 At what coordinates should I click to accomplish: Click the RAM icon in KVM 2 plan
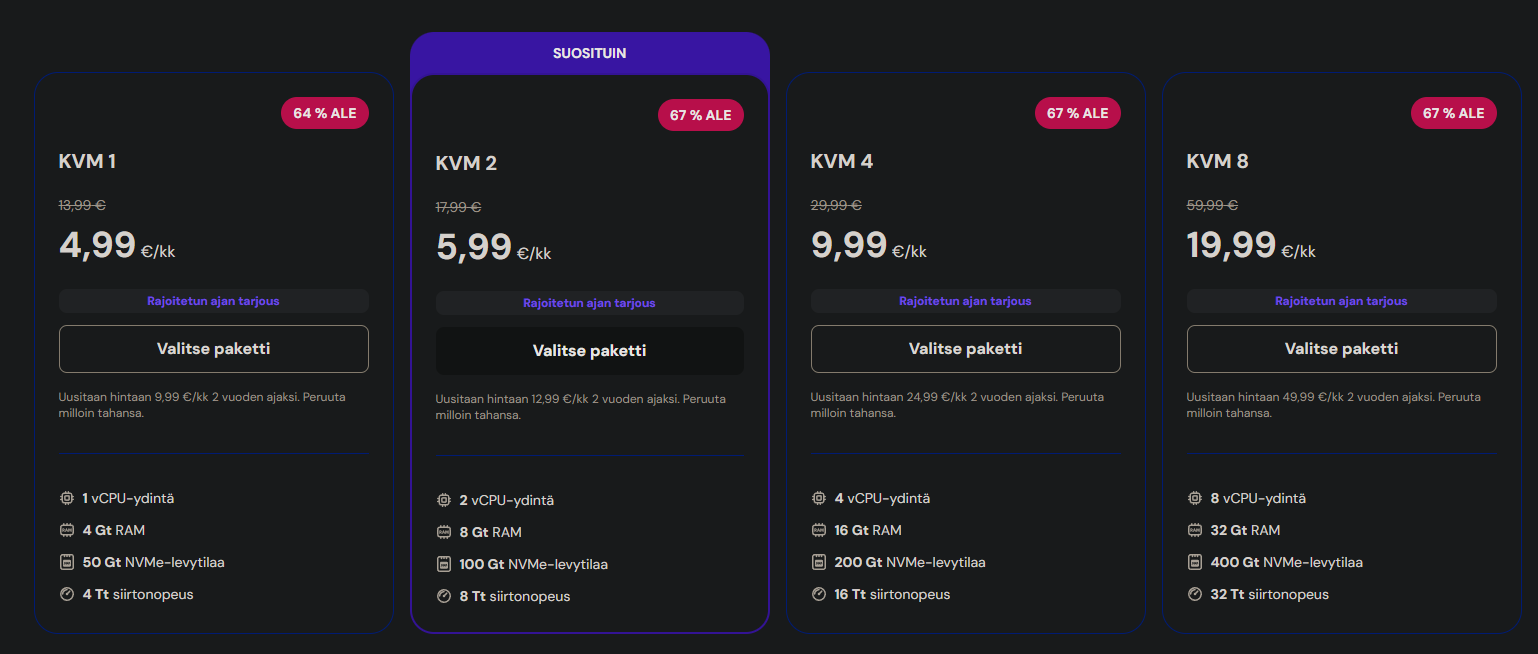click(444, 532)
